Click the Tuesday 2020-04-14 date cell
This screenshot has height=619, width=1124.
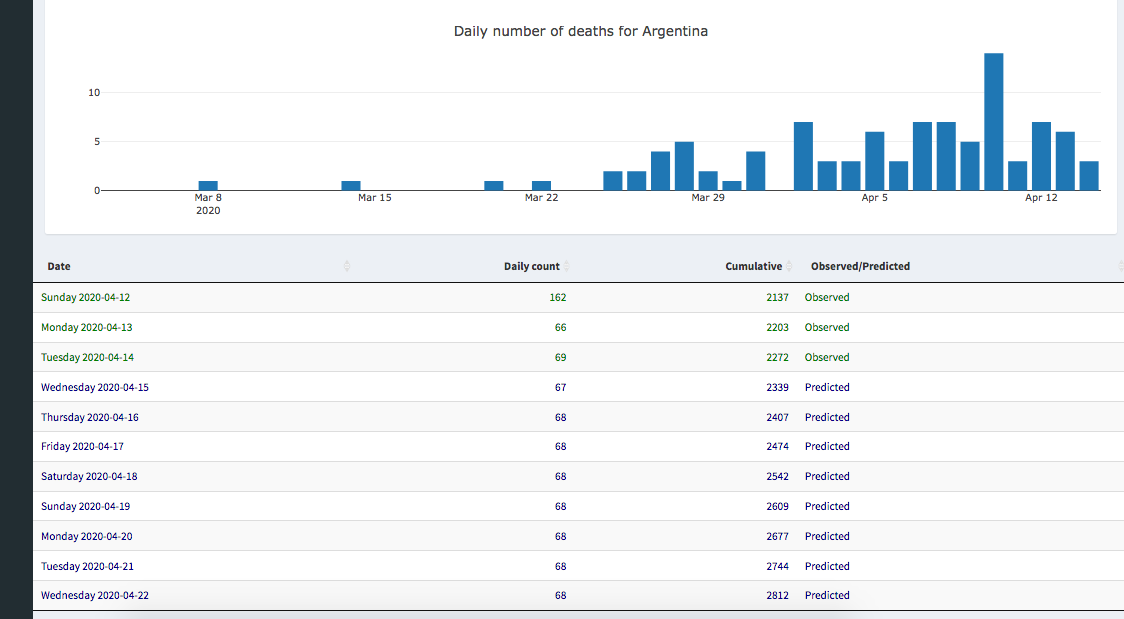[x=87, y=357]
